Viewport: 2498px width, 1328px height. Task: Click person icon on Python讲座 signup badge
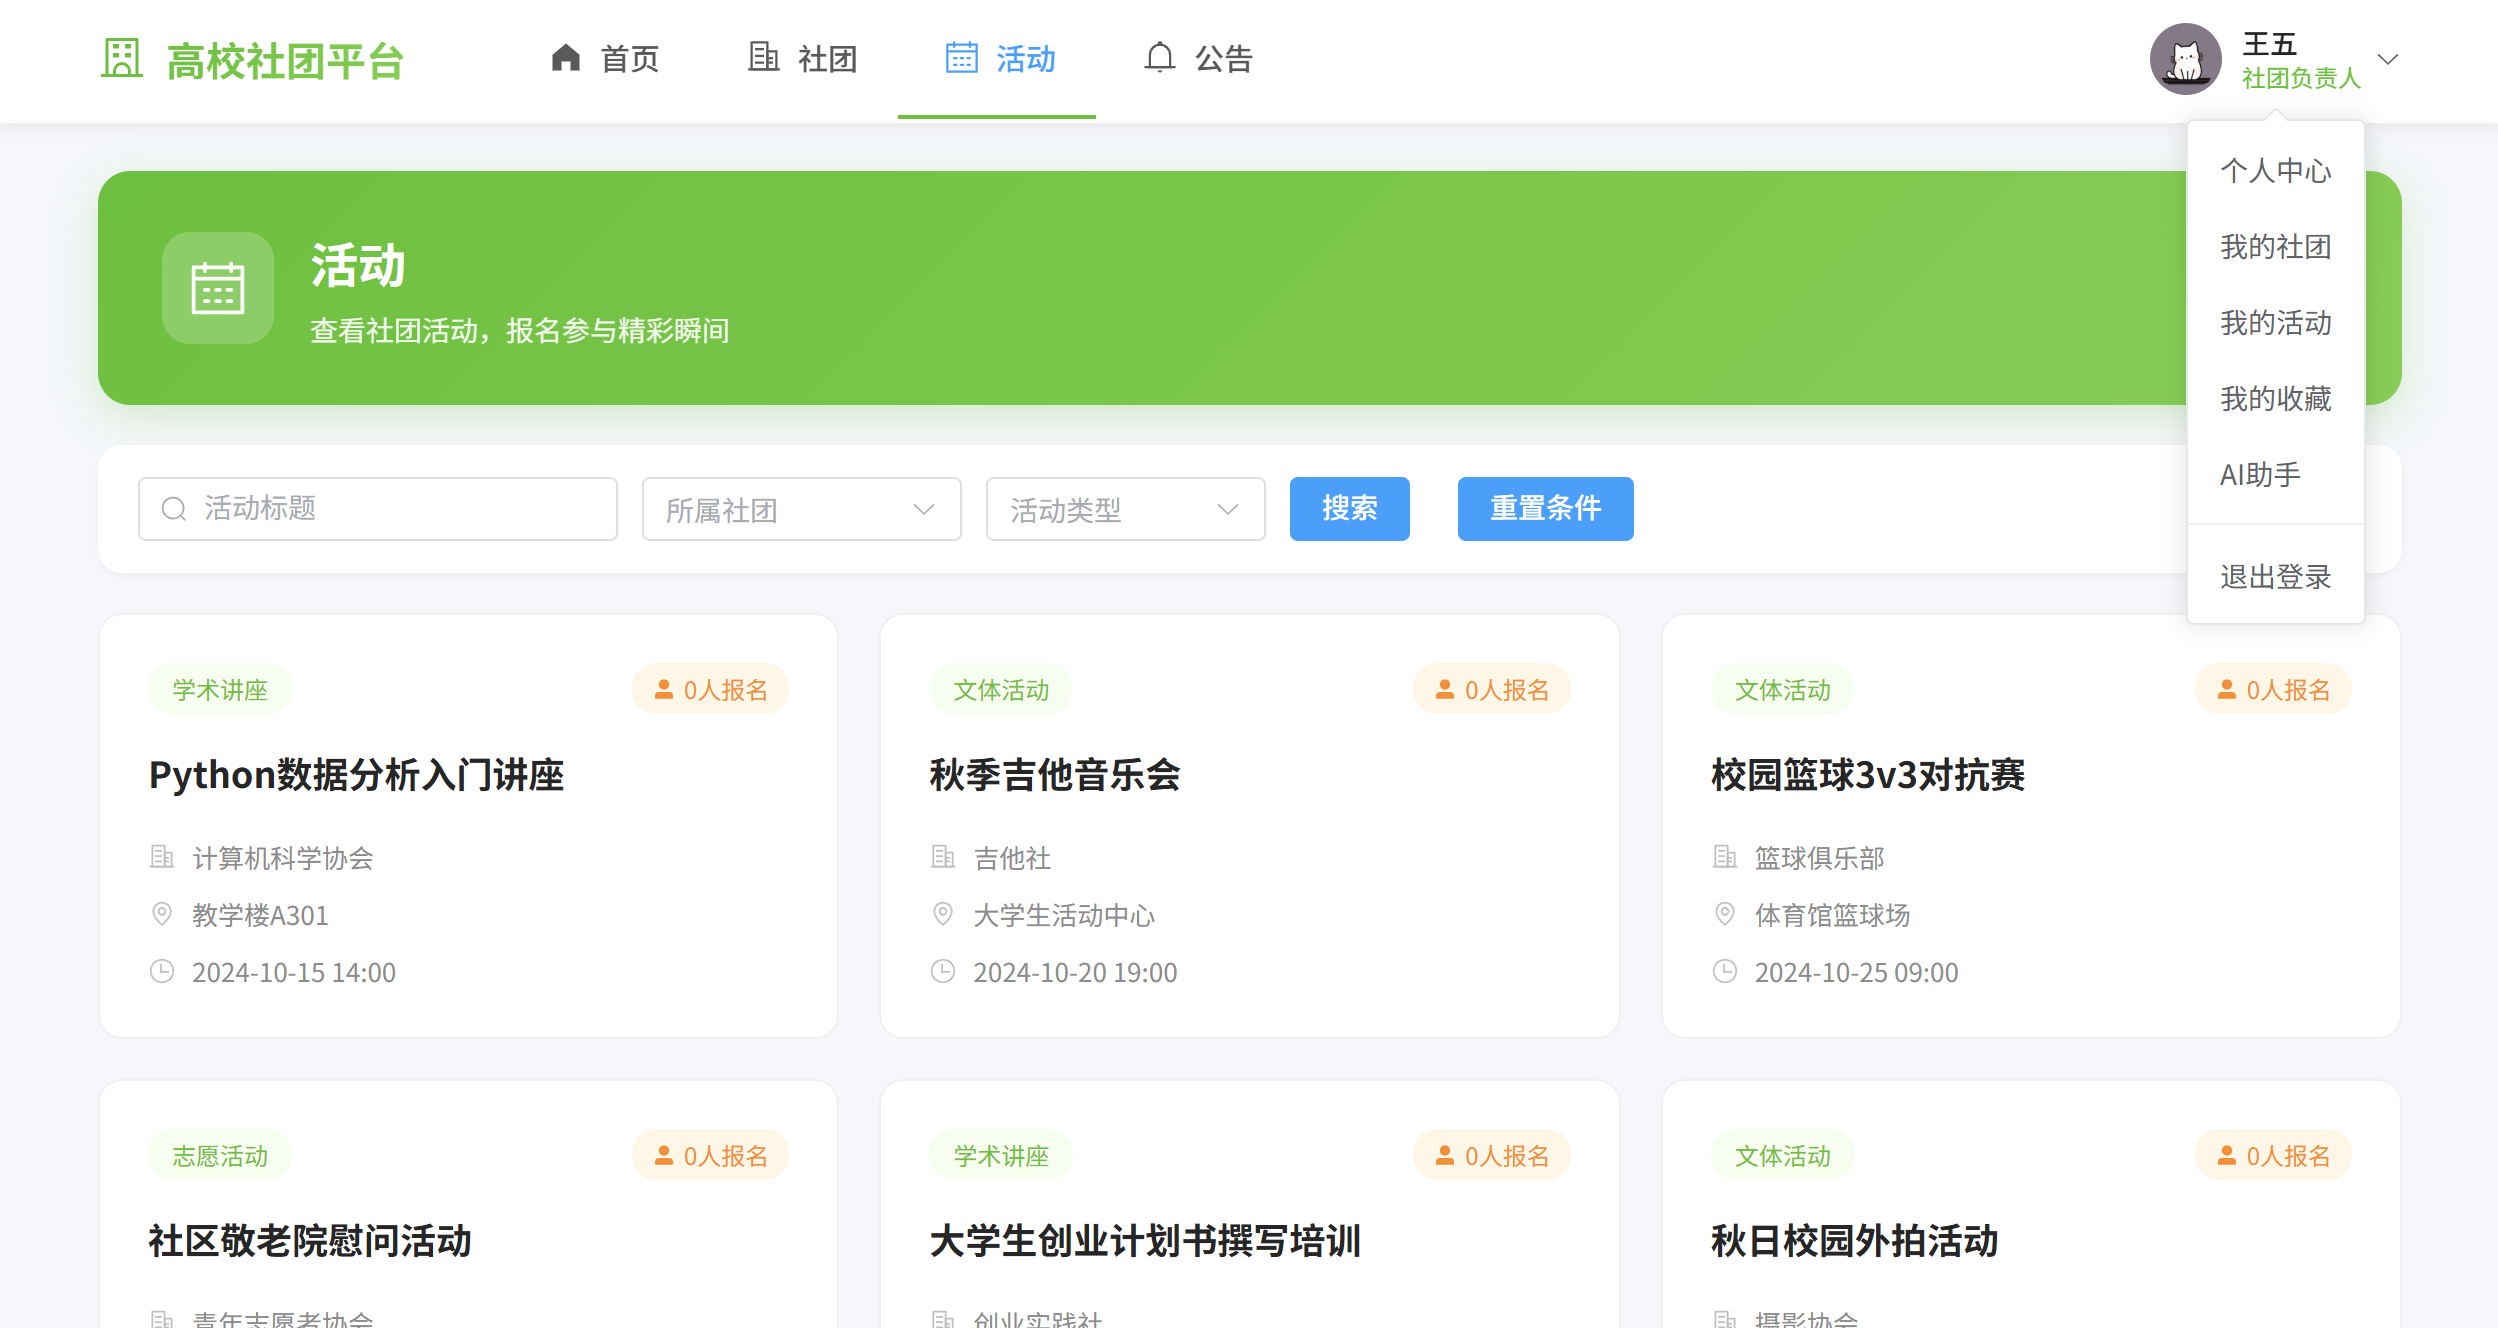click(x=664, y=689)
